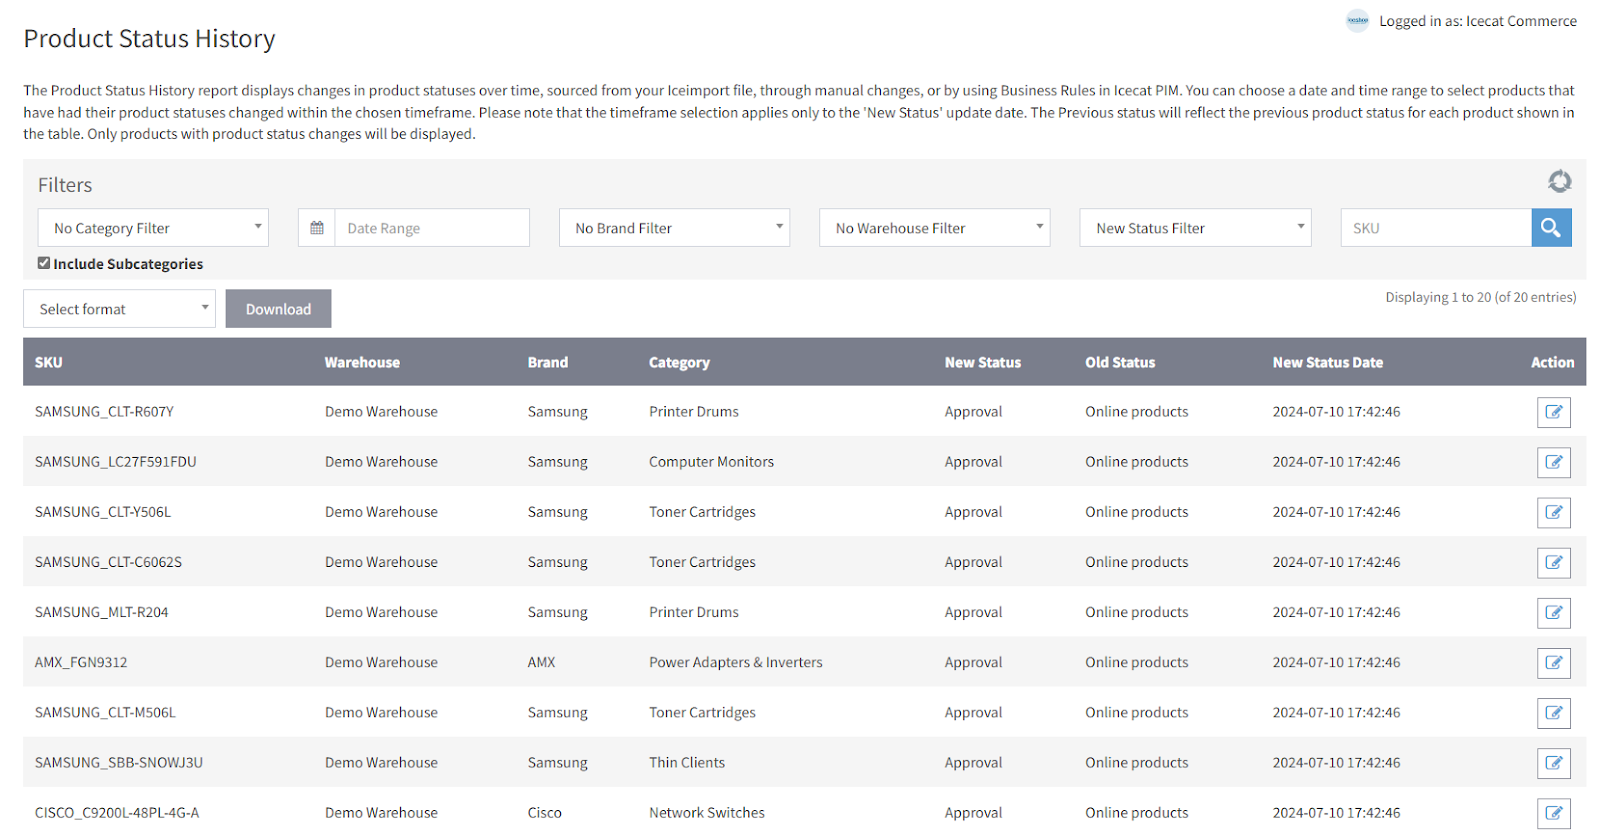This screenshot has height=836, width=1600.
Task: Click the Date Range input field
Action: pos(432,228)
